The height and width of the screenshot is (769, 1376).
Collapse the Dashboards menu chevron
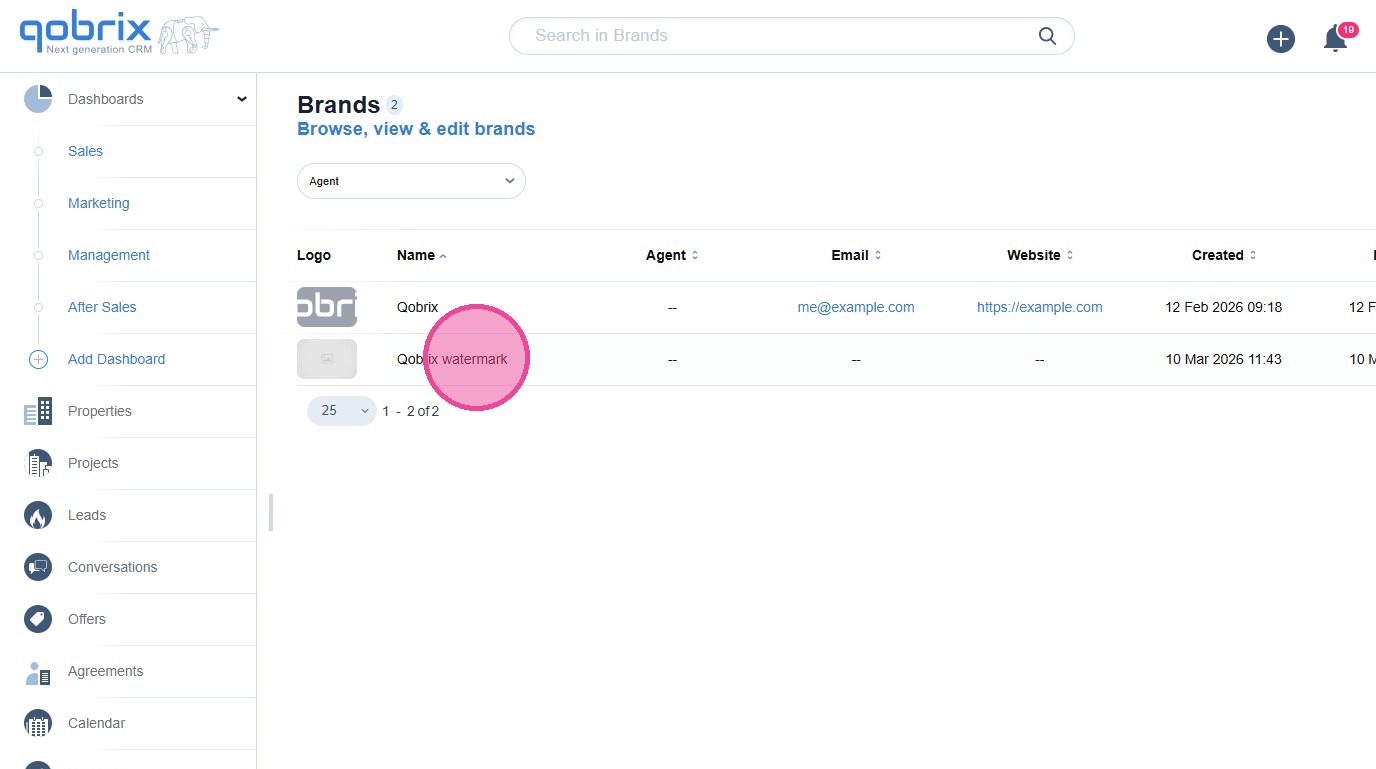click(x=241, y=98)
